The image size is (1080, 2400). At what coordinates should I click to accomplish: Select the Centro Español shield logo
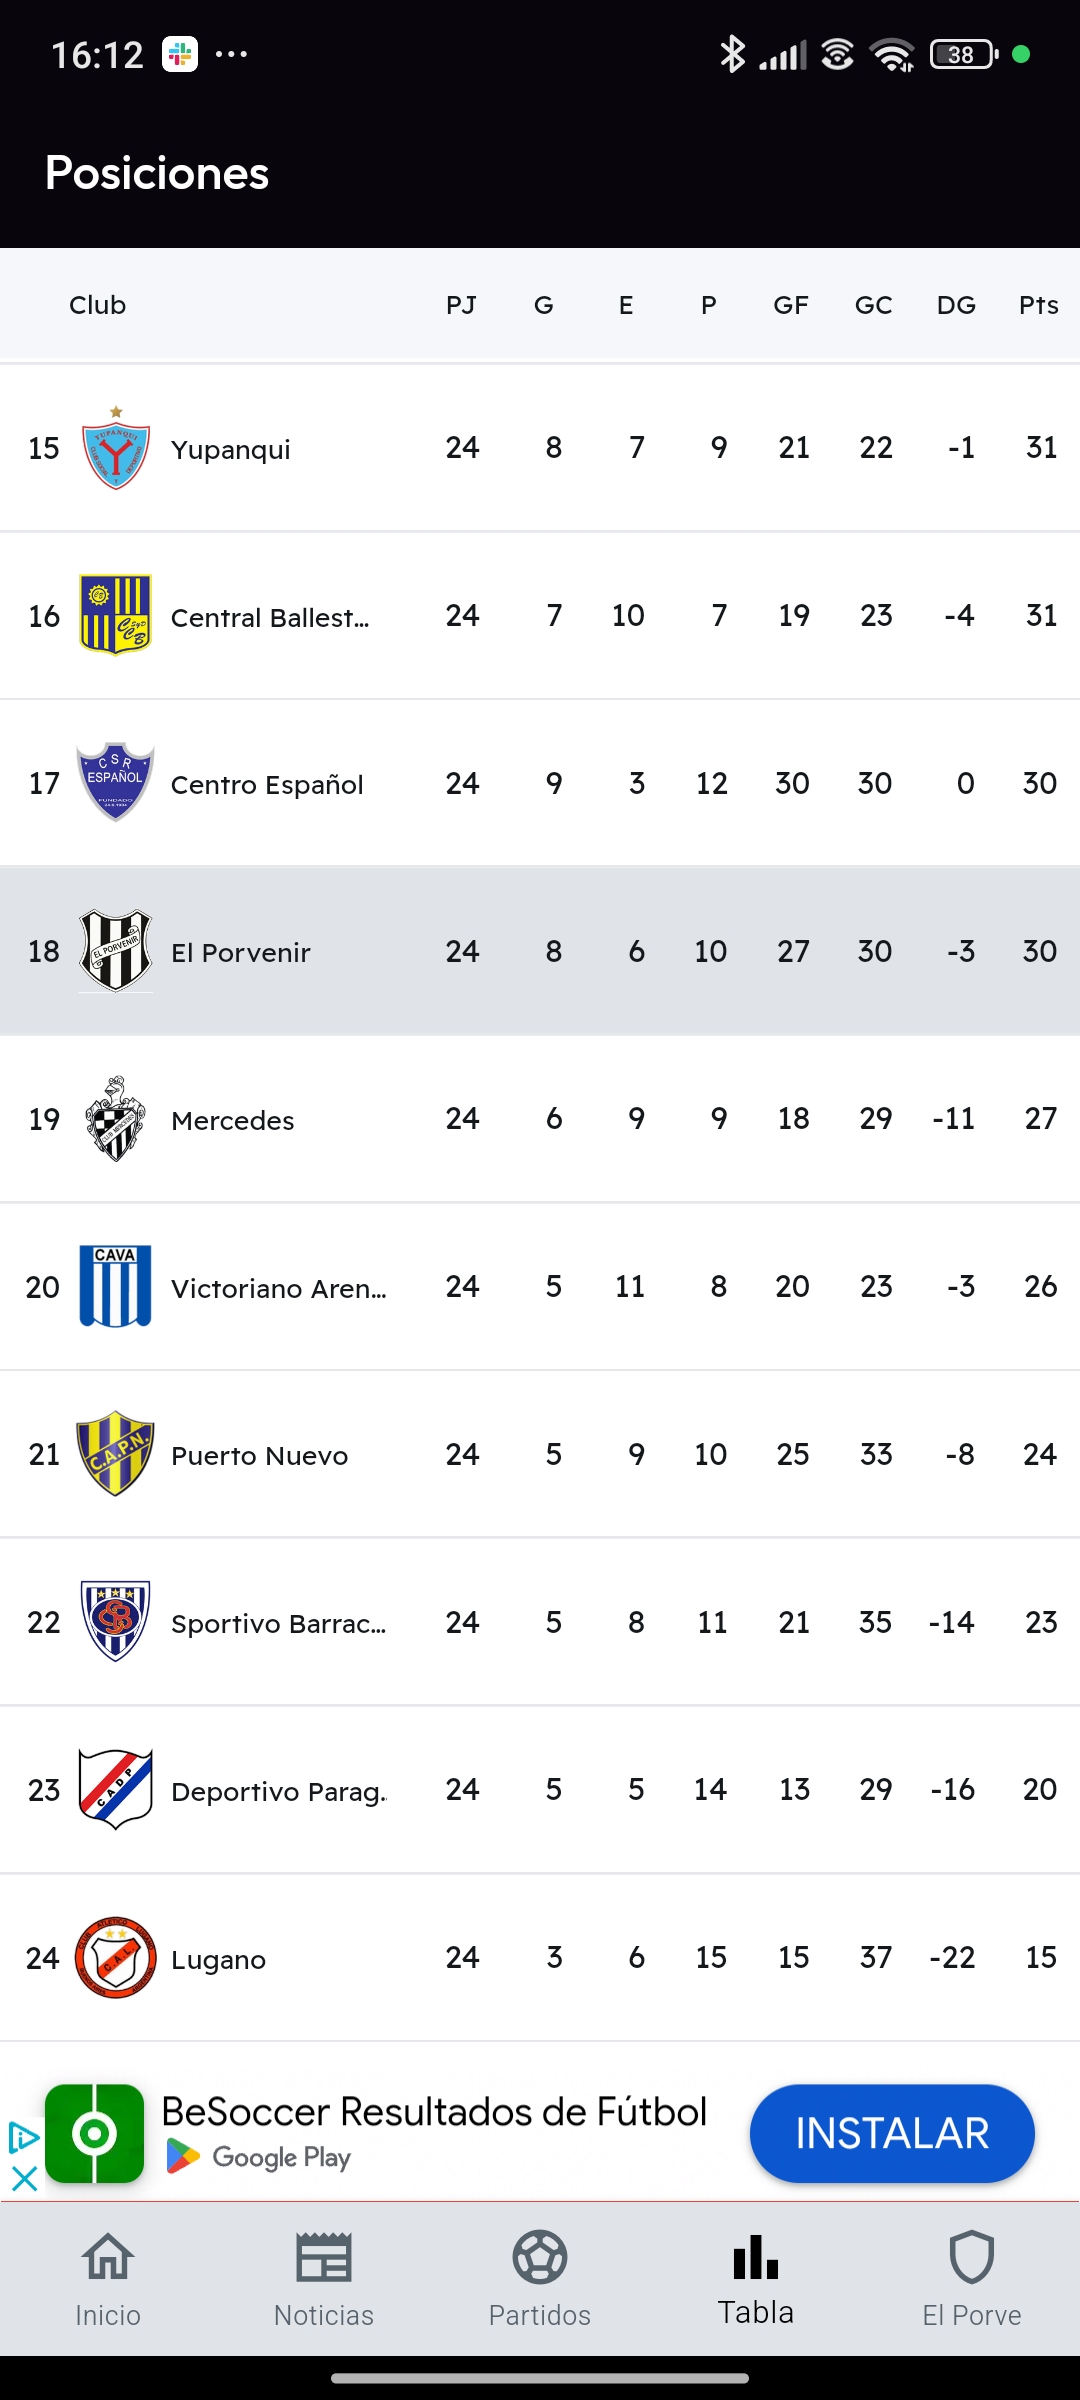(116, 783)
